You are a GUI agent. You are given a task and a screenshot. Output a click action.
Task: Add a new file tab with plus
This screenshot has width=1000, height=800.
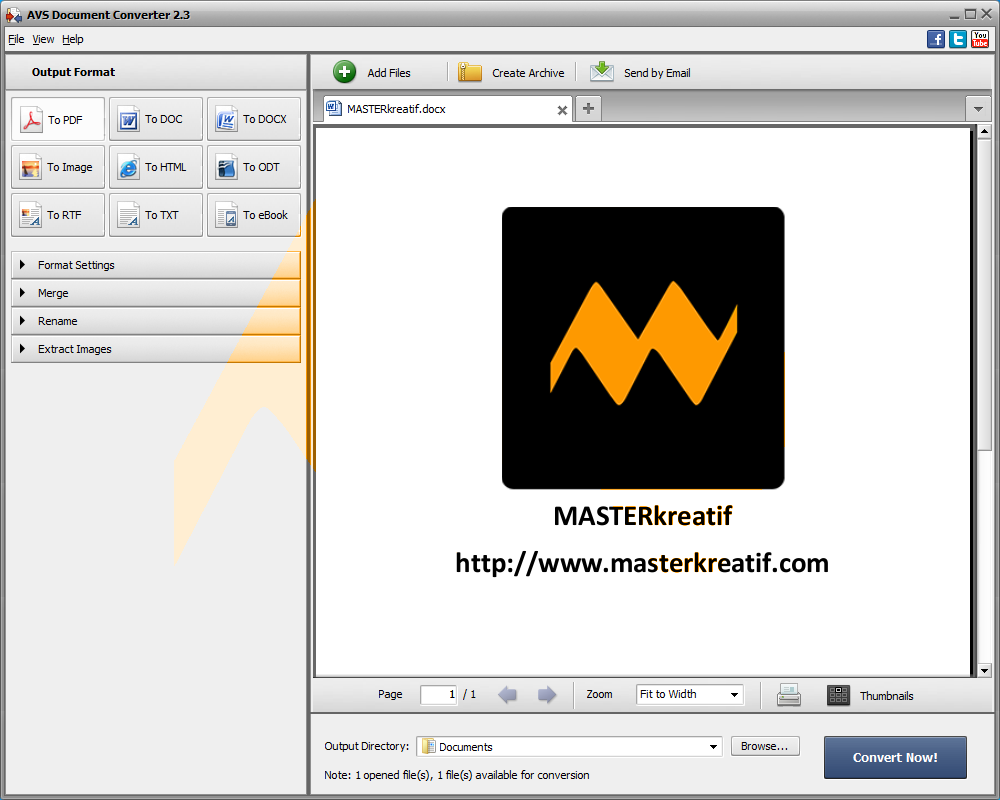588,108
